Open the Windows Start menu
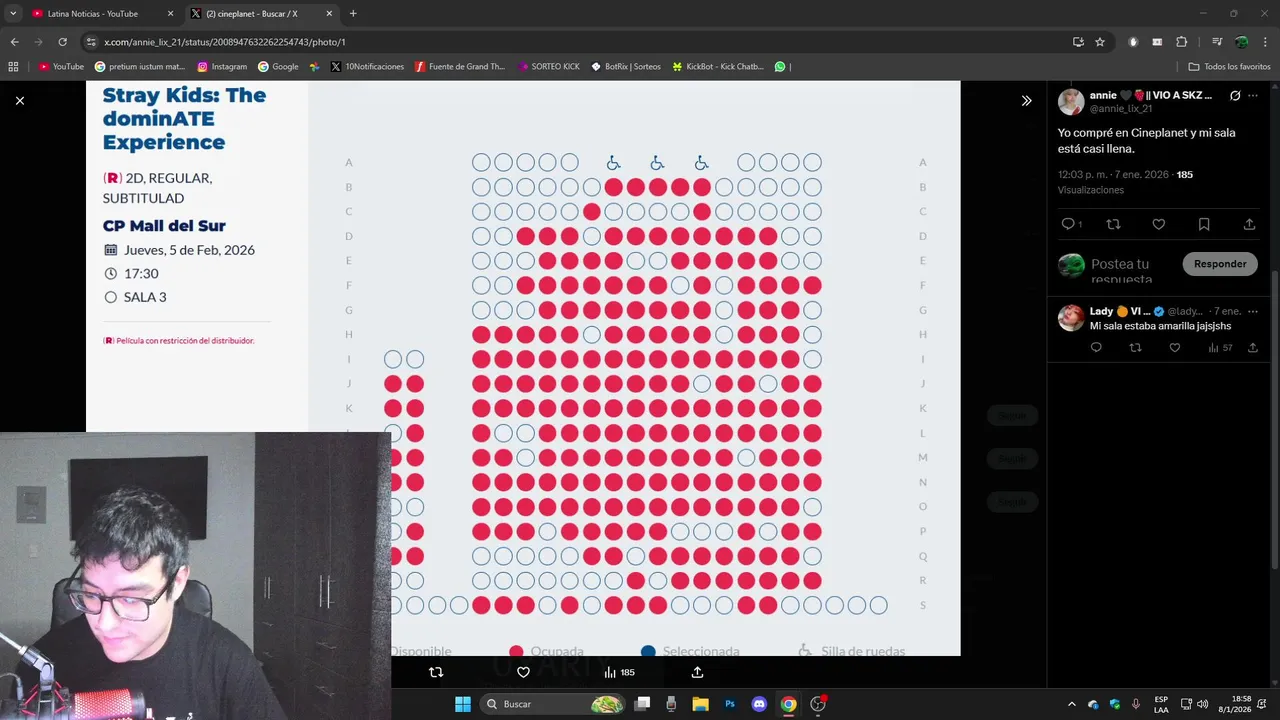This screenshot has width=1280, height=720. click(x=462, y=704)
